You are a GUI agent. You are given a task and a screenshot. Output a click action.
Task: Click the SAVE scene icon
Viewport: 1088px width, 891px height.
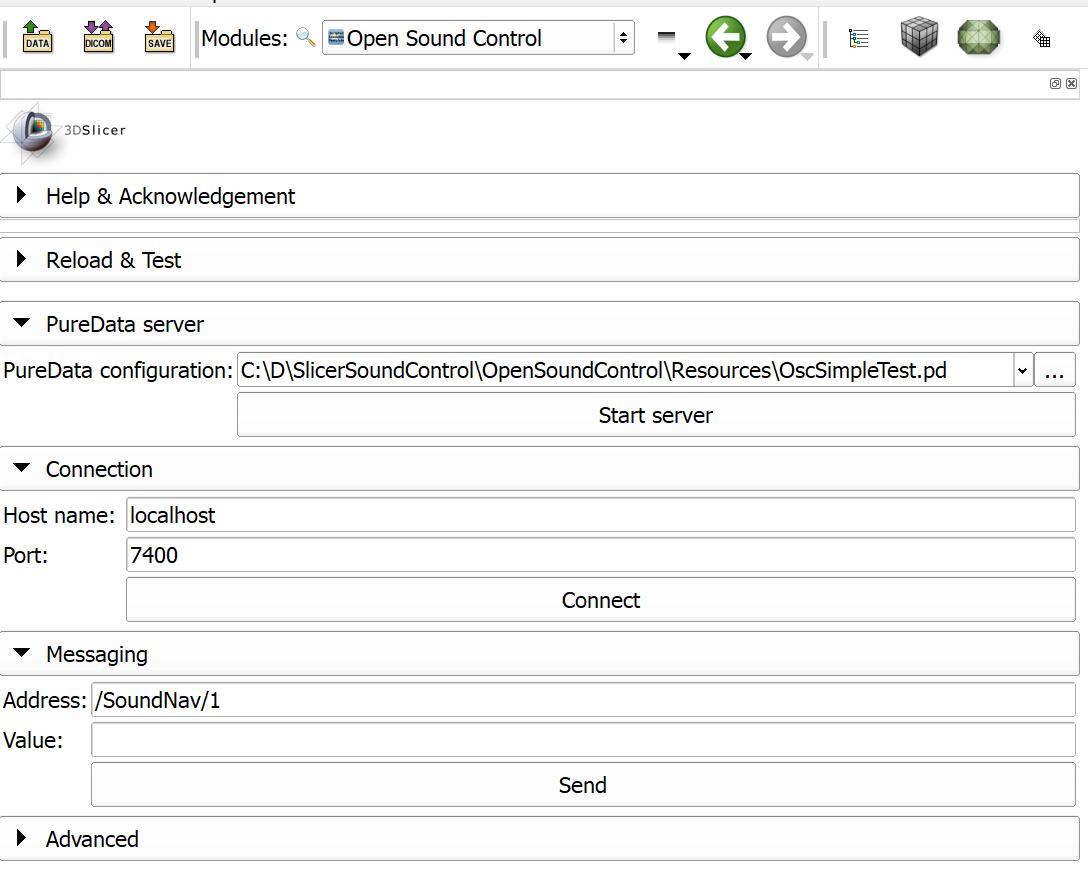click(159, 38)
